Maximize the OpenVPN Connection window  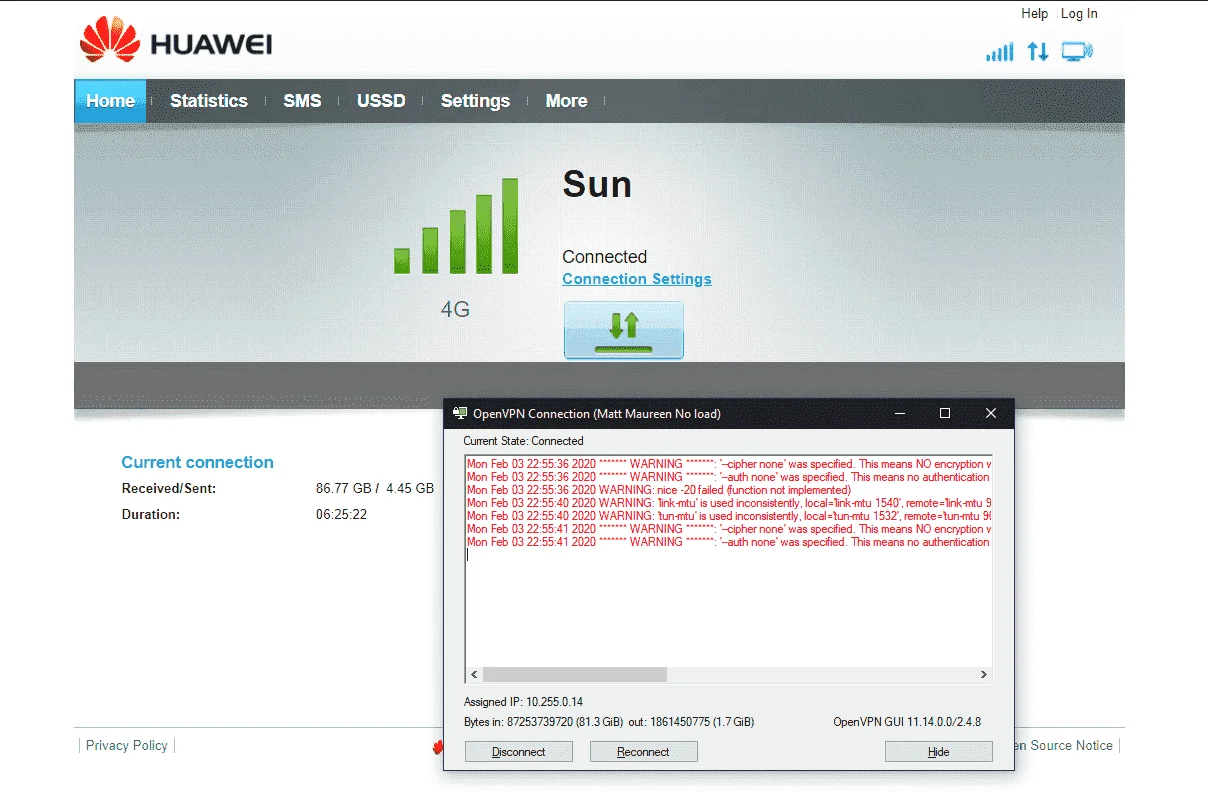click(945, 413)
